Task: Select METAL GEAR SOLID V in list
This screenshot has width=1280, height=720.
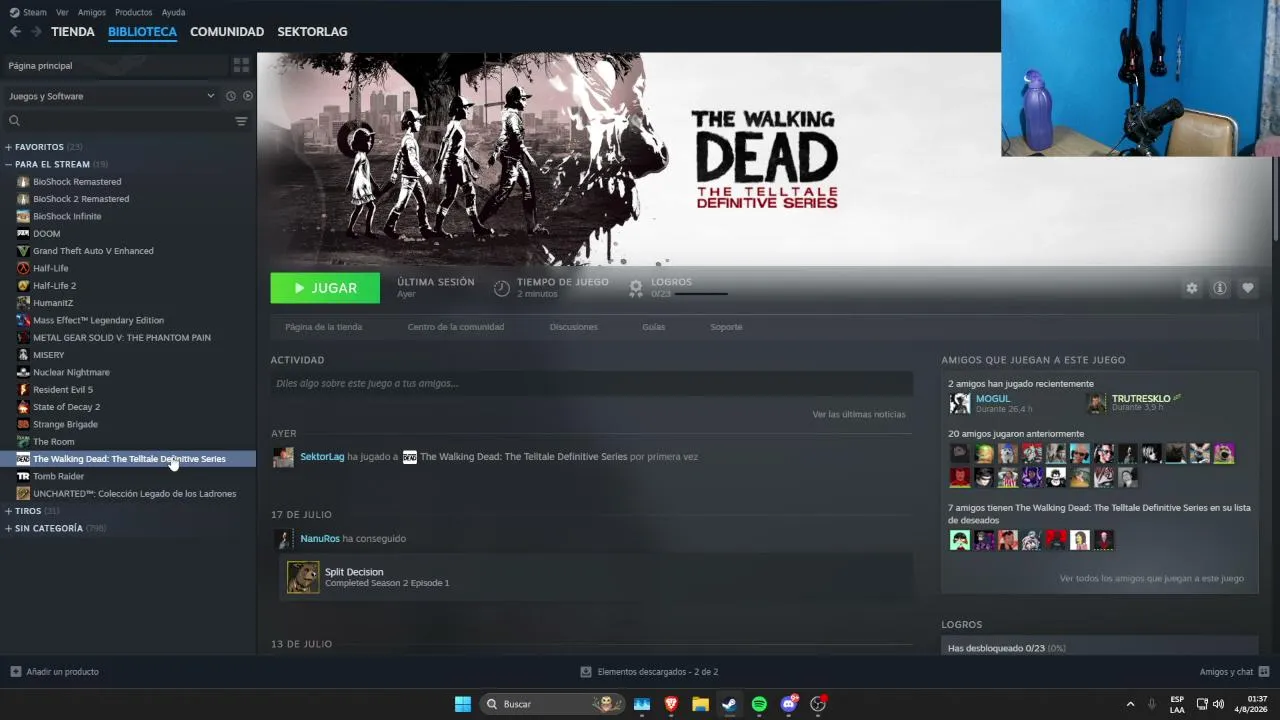Action: pos(122,338)
